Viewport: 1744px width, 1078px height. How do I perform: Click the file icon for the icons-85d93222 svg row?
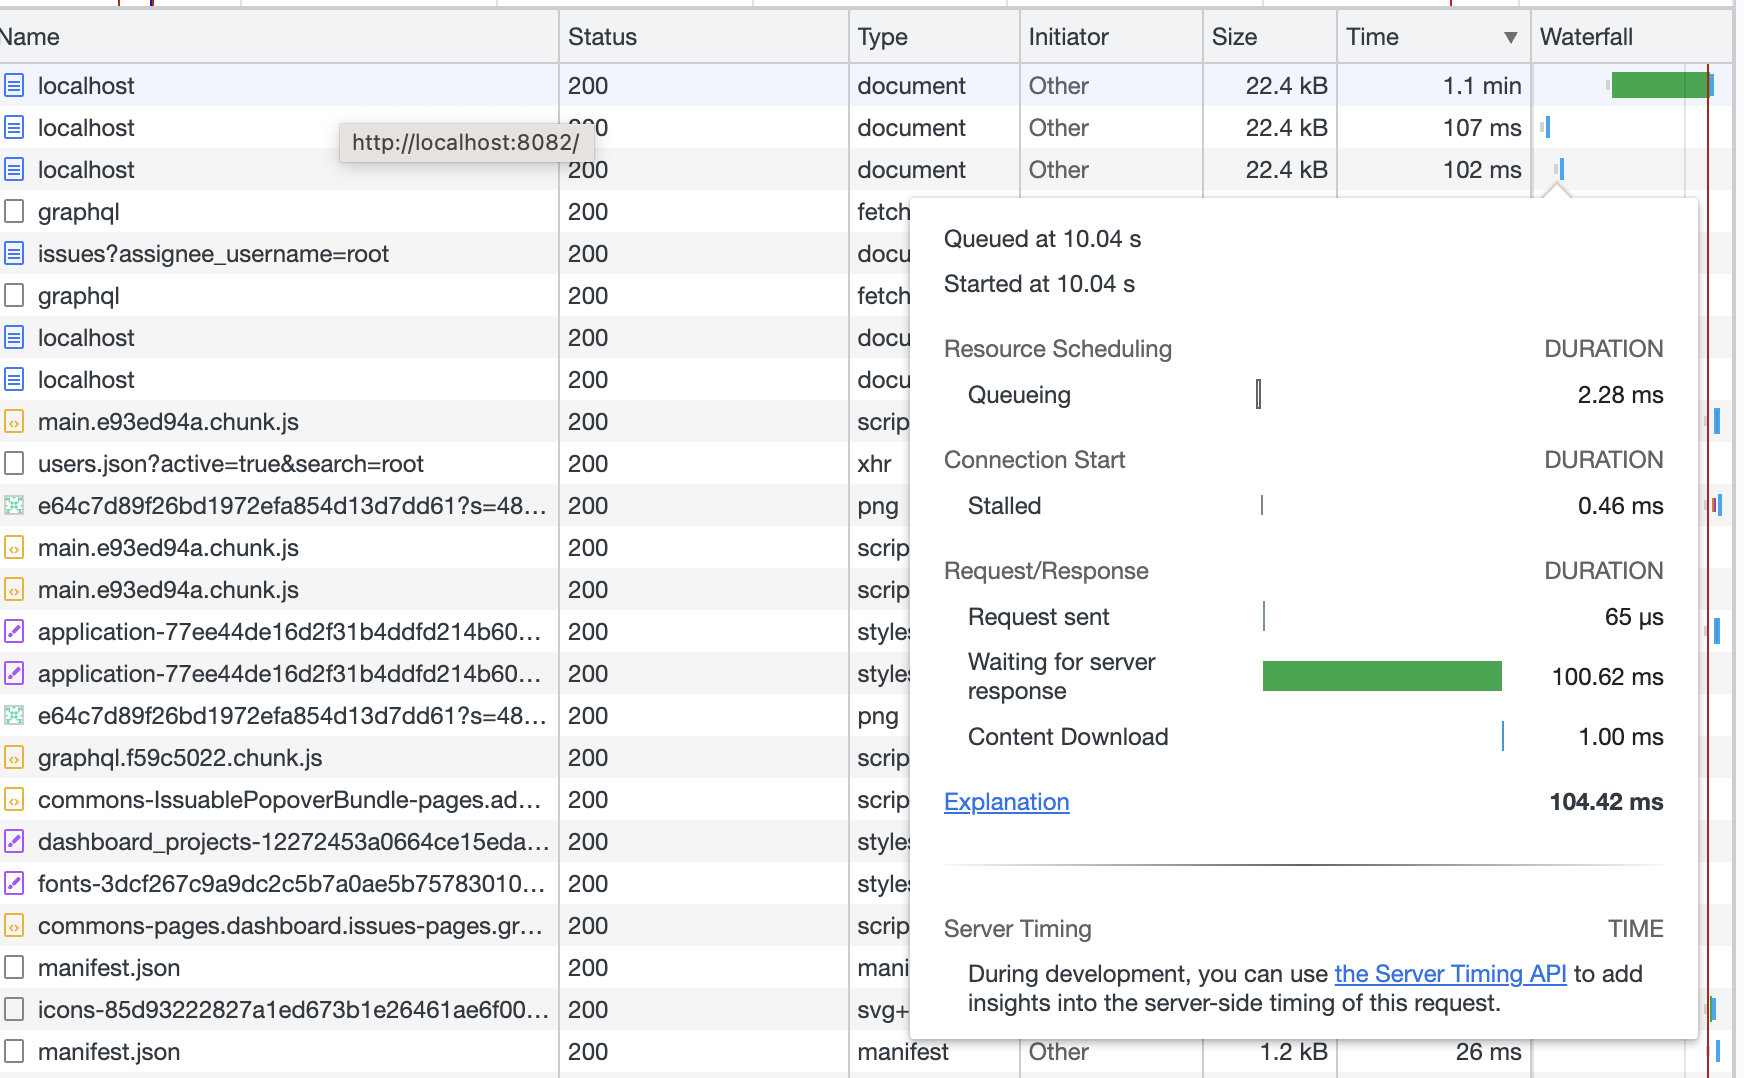coord(14,1010)
